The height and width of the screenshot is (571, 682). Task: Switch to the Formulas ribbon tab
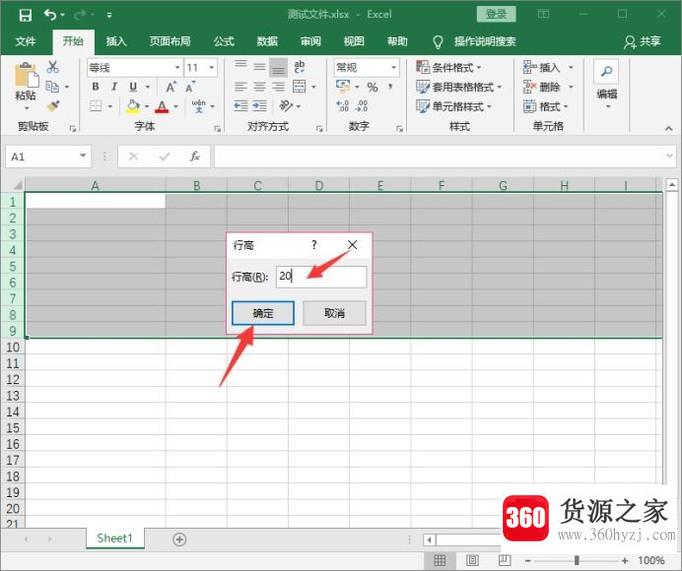(224, 41)
